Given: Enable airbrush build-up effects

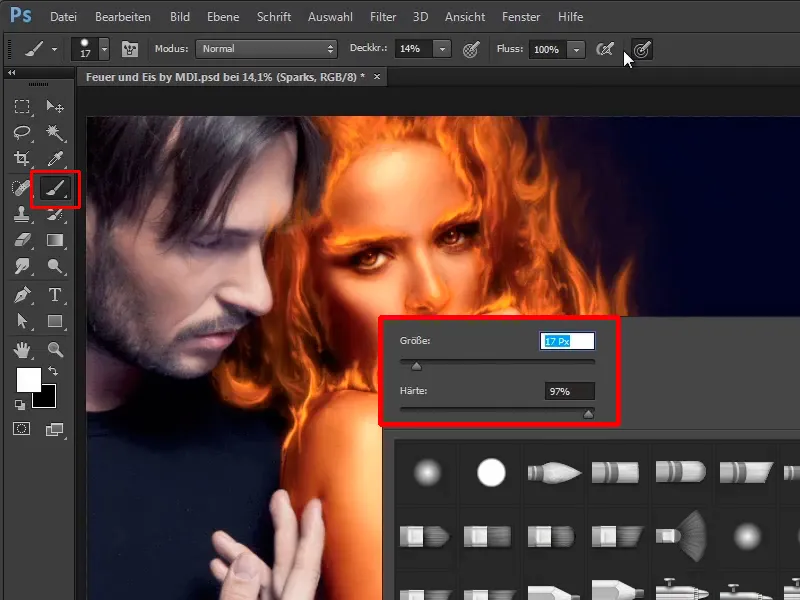Looking at the screenshot, I should click(605, 49).
